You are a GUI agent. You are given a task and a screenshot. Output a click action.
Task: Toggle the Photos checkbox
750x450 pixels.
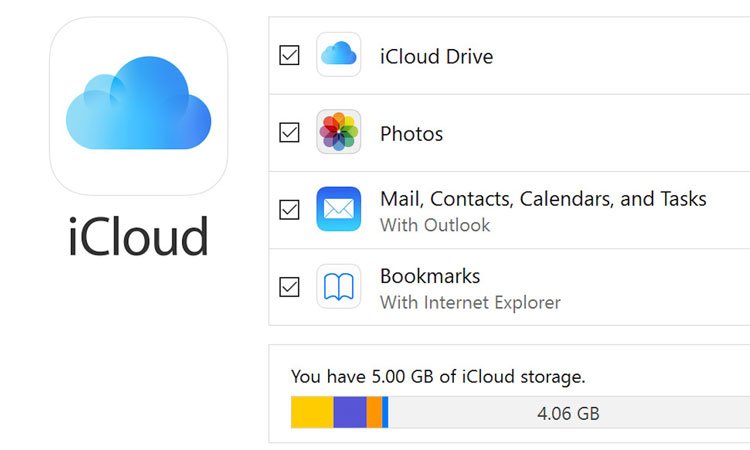tap(289, 133)
